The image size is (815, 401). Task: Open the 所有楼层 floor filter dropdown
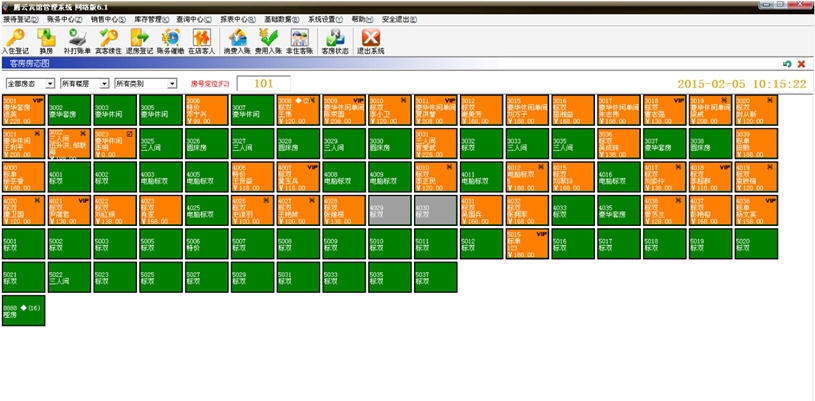point(84,83)
